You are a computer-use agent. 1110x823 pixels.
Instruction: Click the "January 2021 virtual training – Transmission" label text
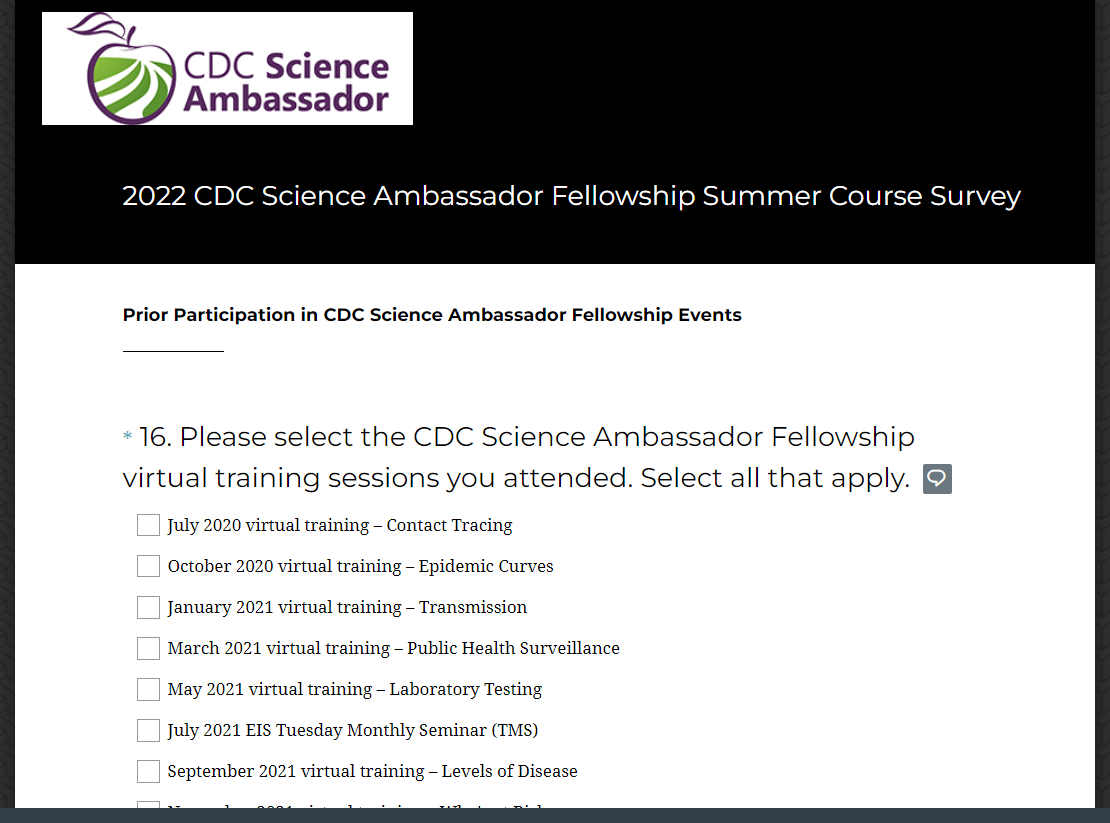347,607
